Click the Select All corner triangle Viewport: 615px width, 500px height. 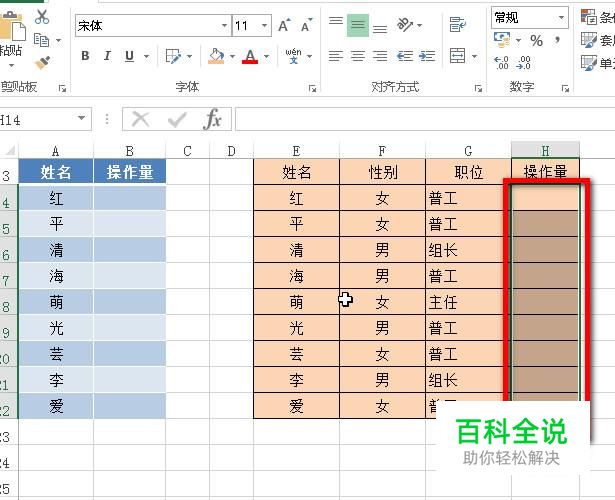coord(9,151)
